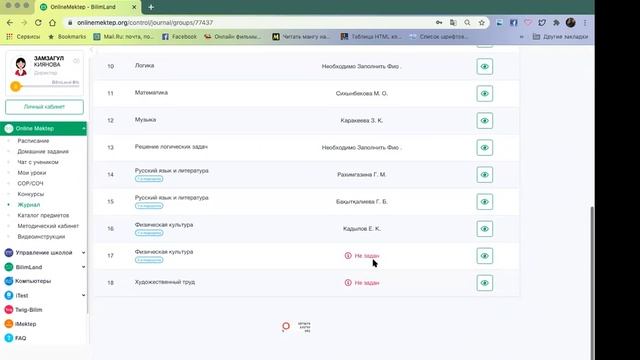Click the subgroup badge in row 14
This screenshot has height=360, width=640.
tap(149, 179)
